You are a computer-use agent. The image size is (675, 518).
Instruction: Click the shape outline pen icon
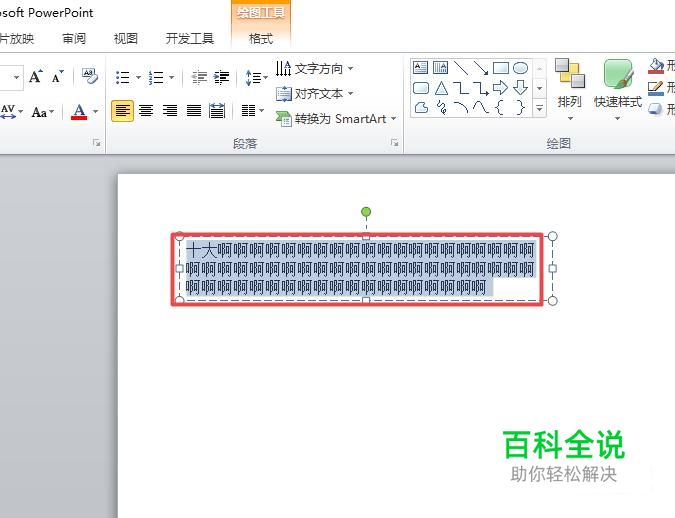tap(656, 88)
